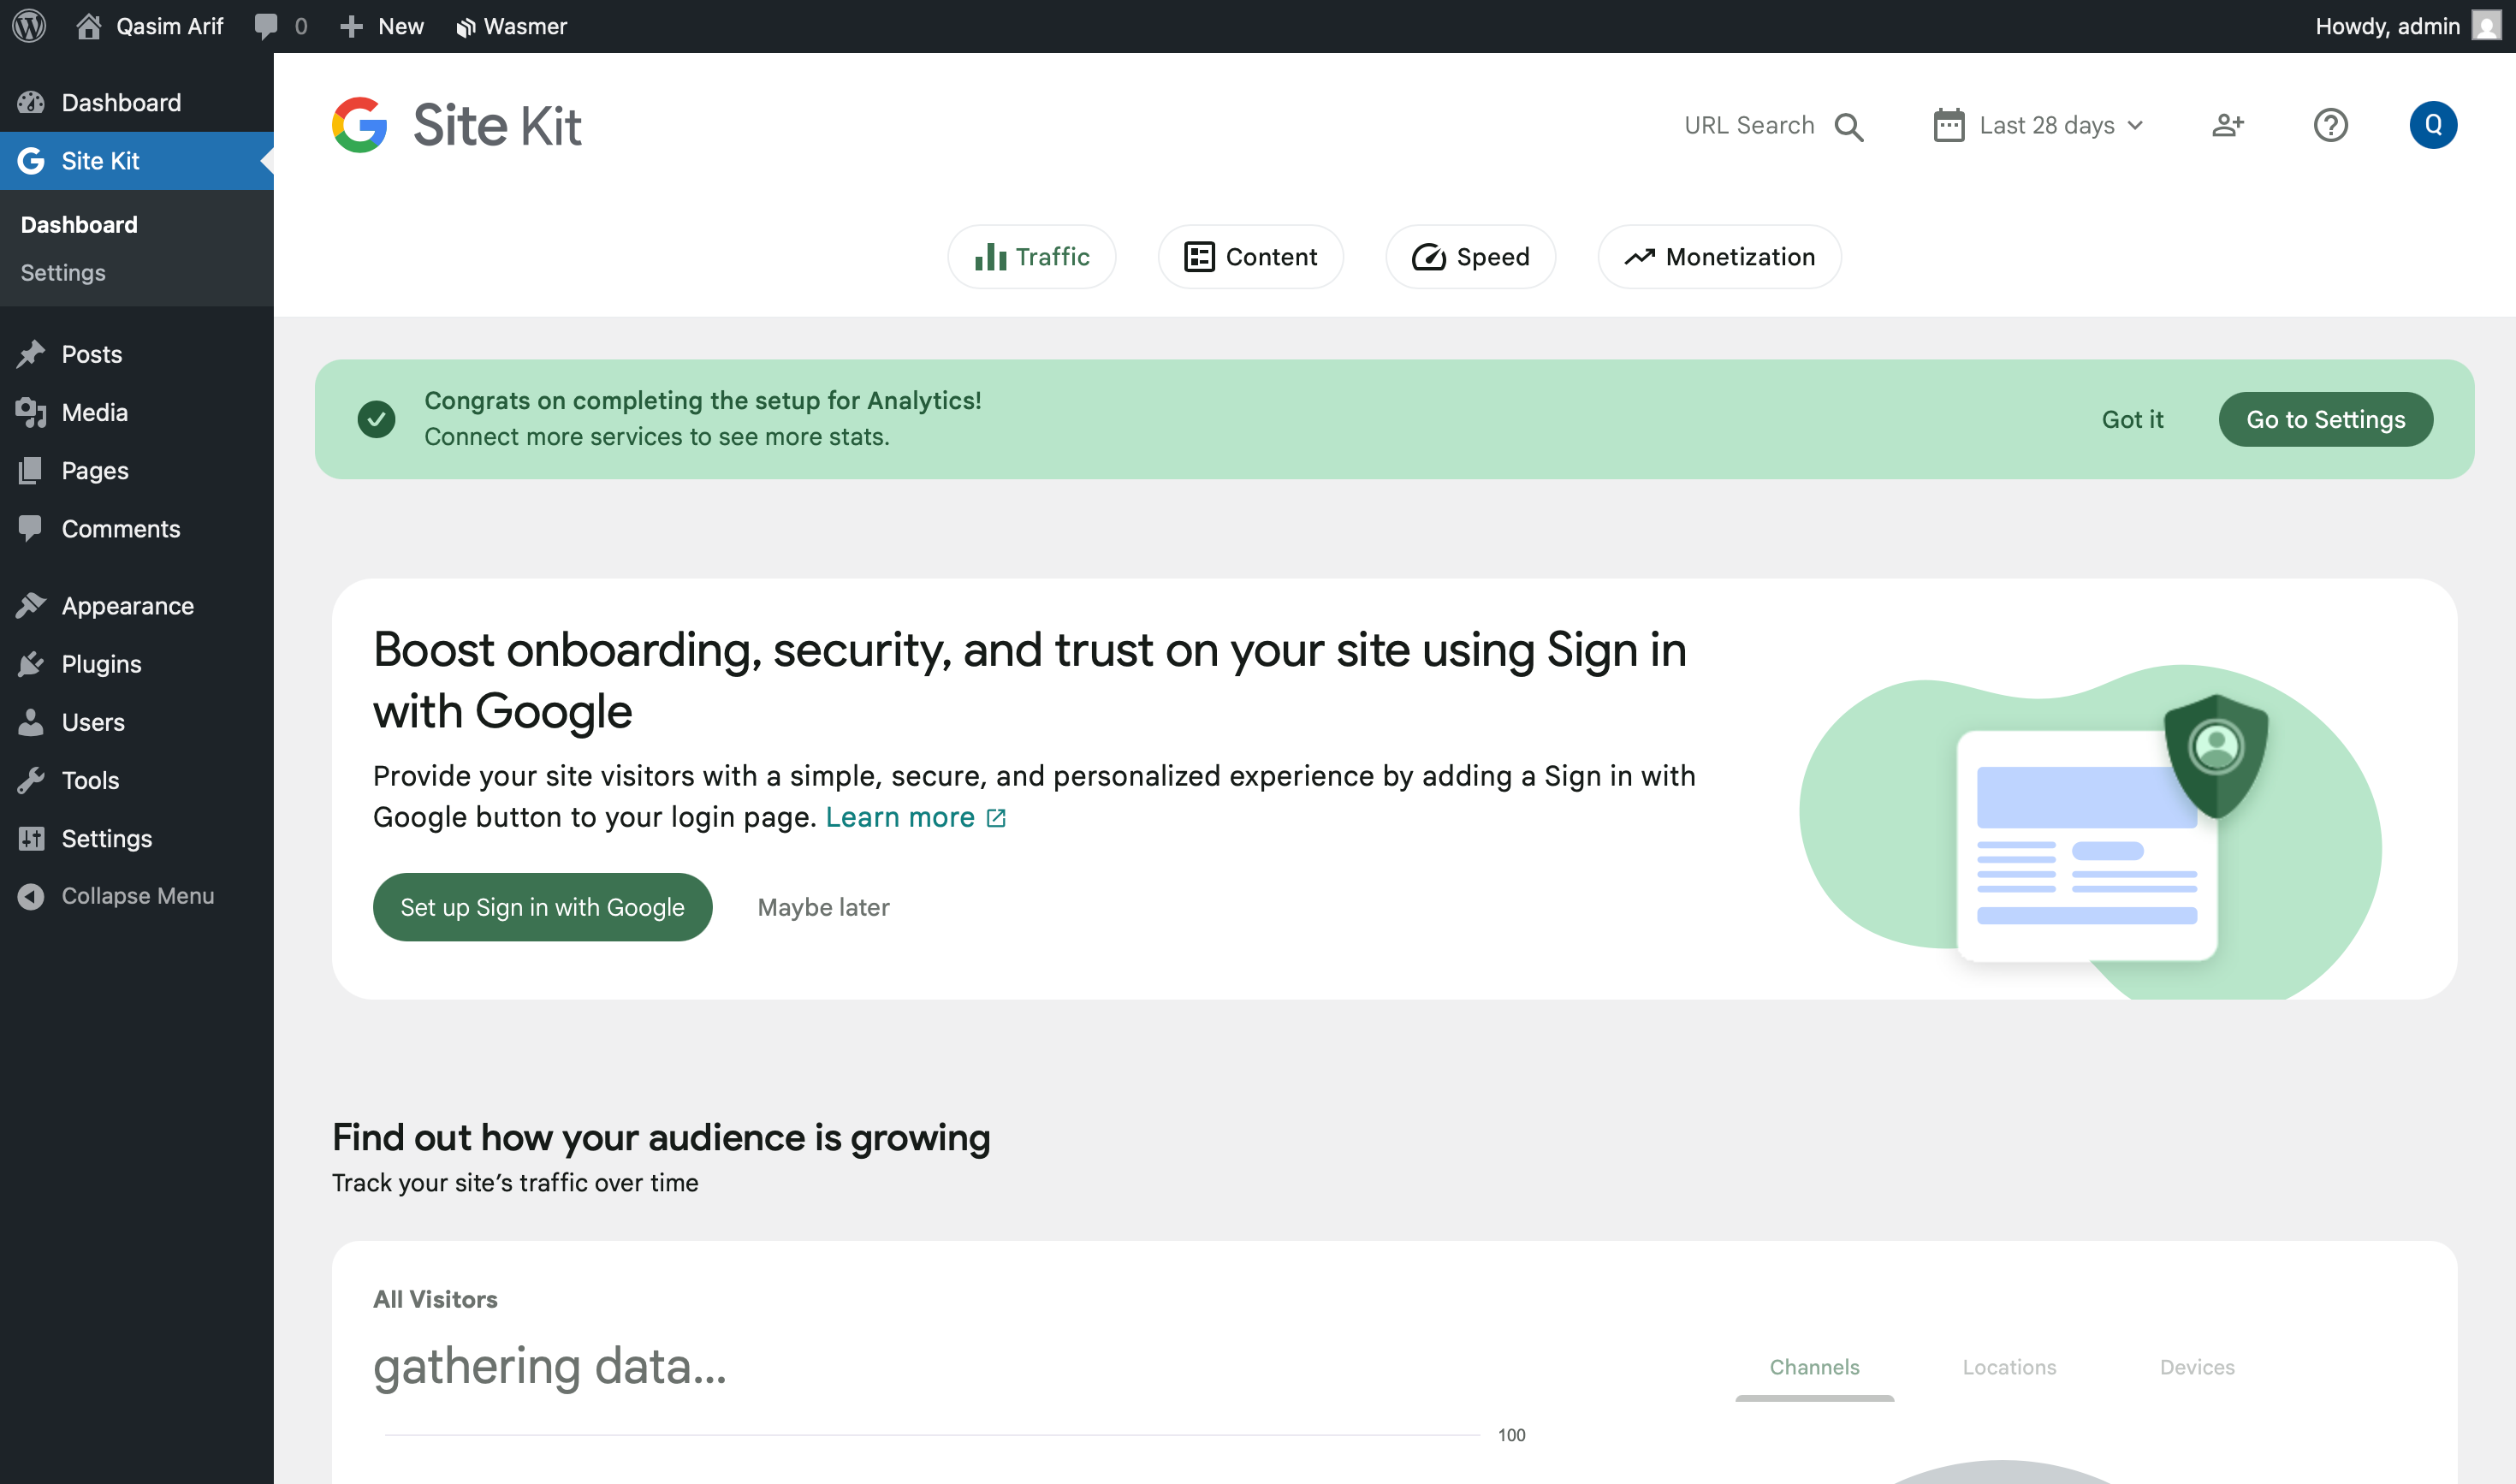Click Maybe later

click(x=823, y=907)
